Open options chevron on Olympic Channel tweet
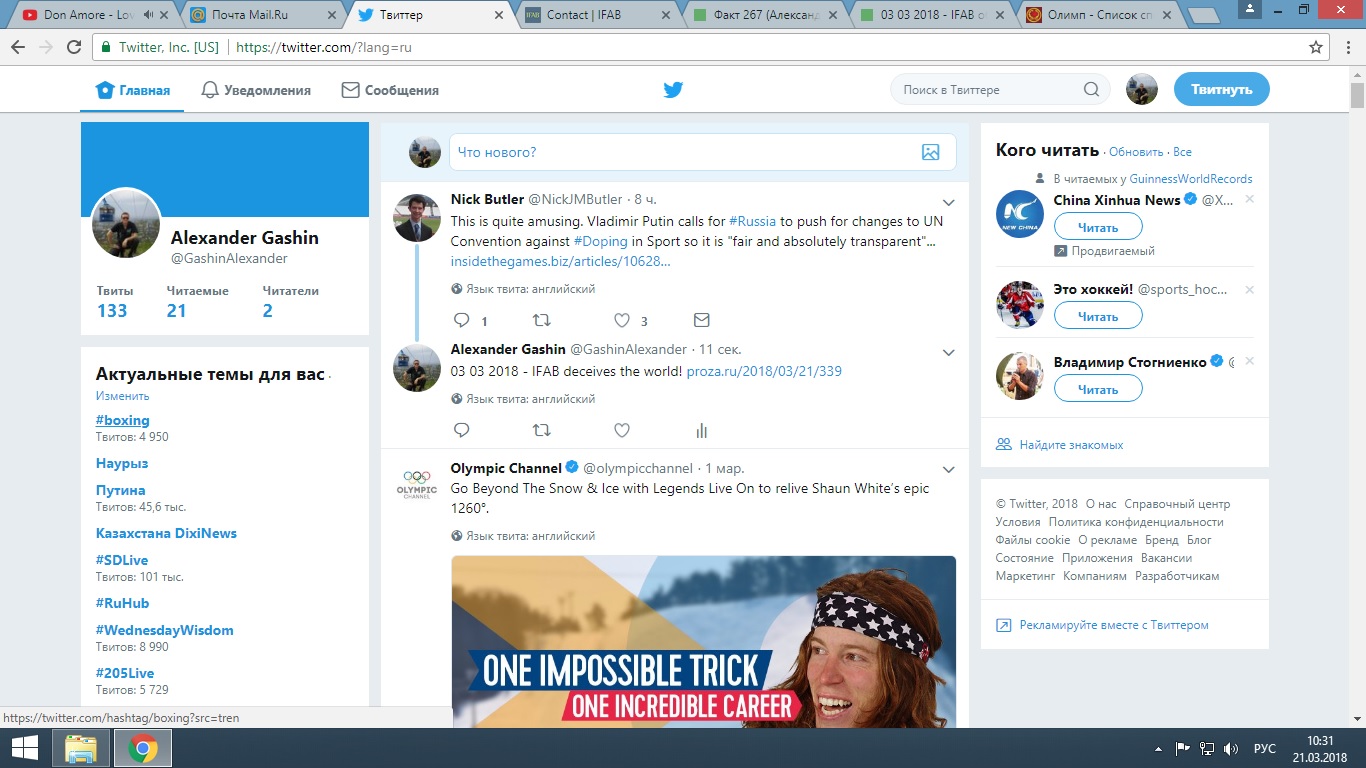This screenshot has width=1366, height=768. tap(949, 470)
